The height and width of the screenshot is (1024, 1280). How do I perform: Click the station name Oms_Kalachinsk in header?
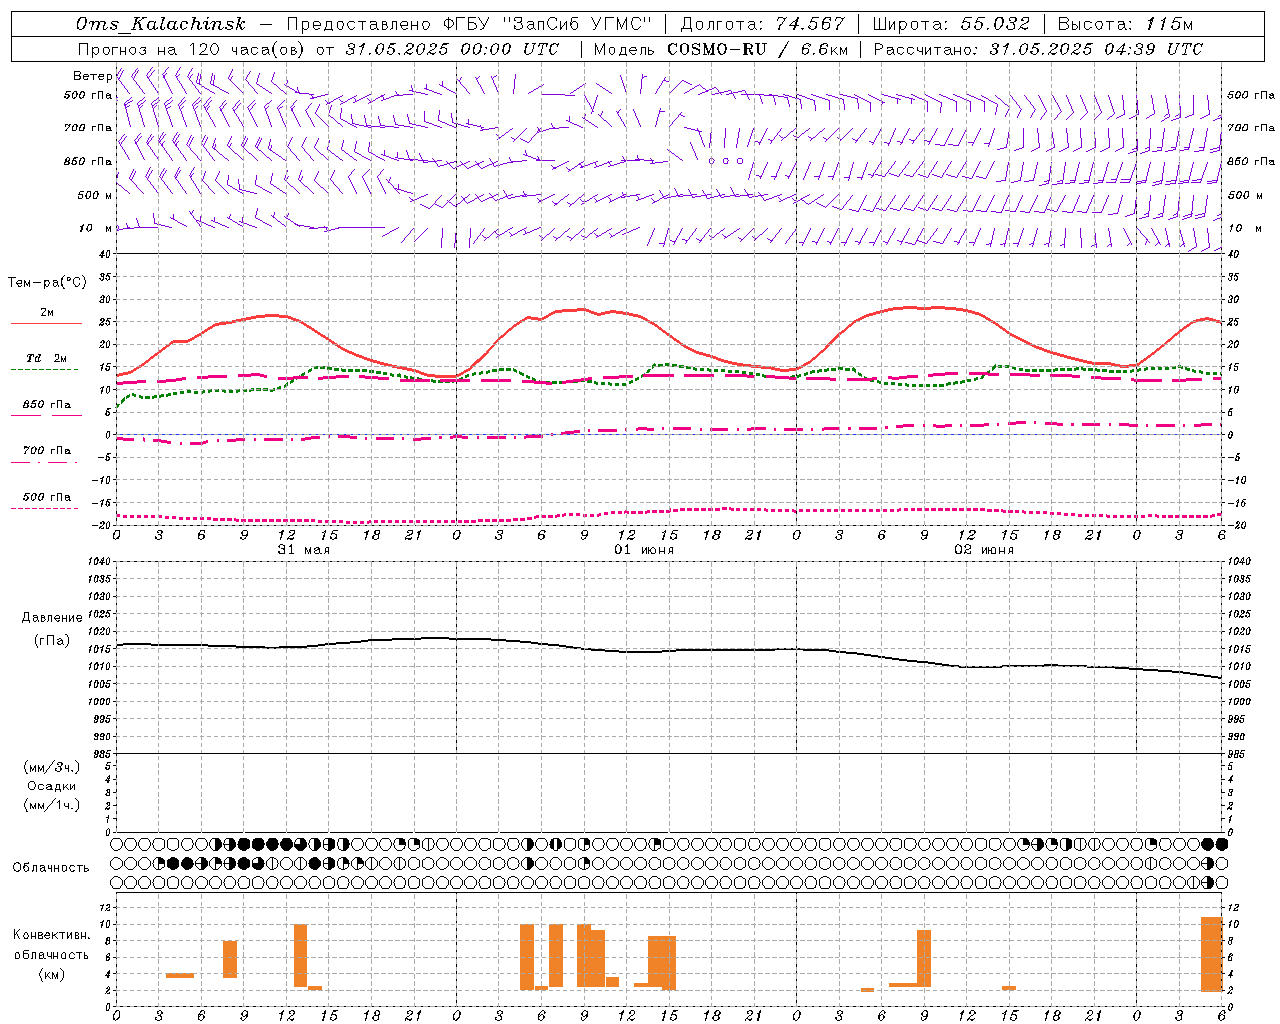160,24
